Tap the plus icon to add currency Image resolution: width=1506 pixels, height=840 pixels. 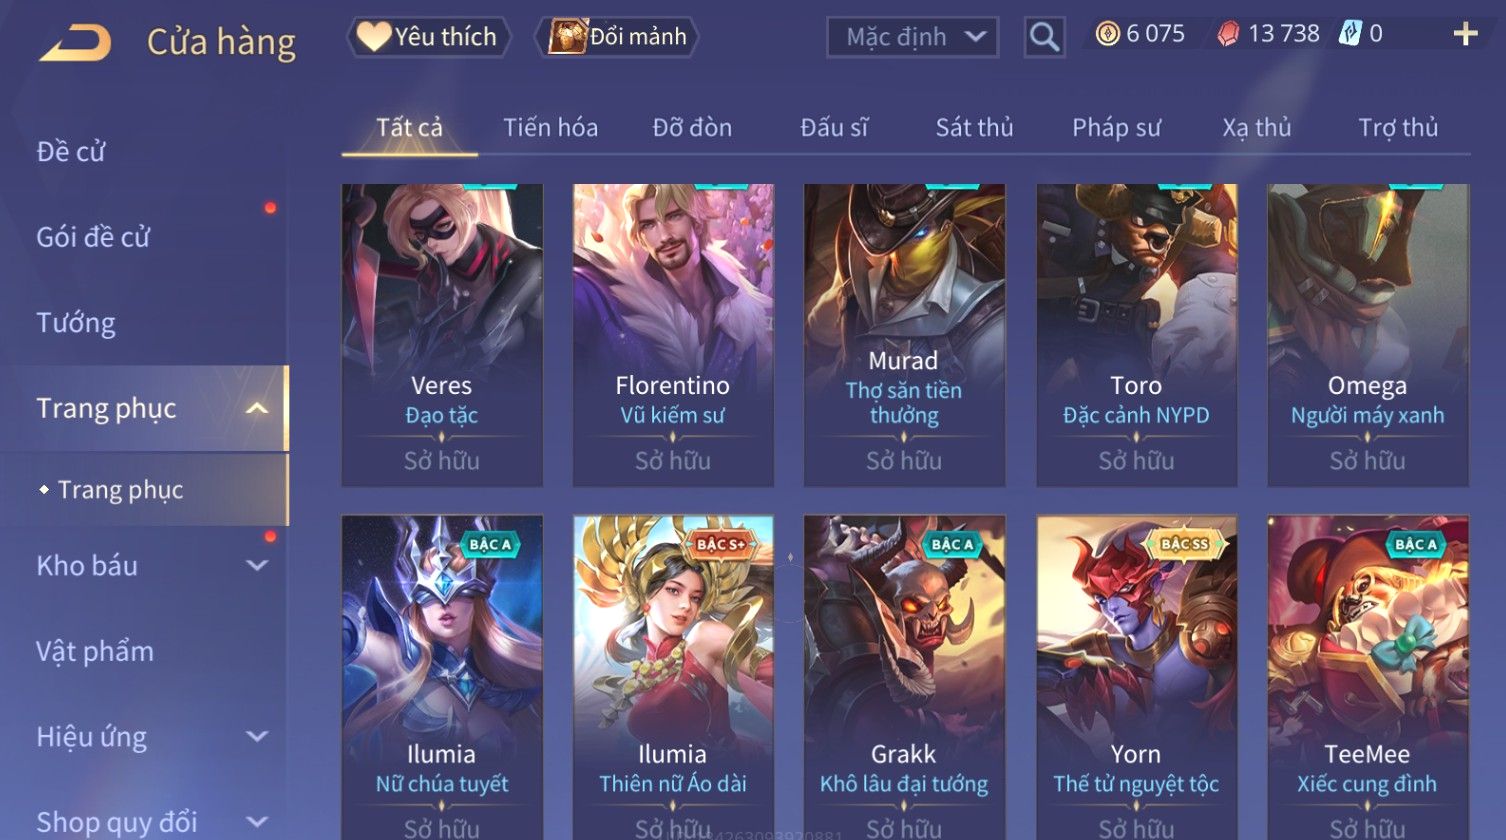point(1465,34)
